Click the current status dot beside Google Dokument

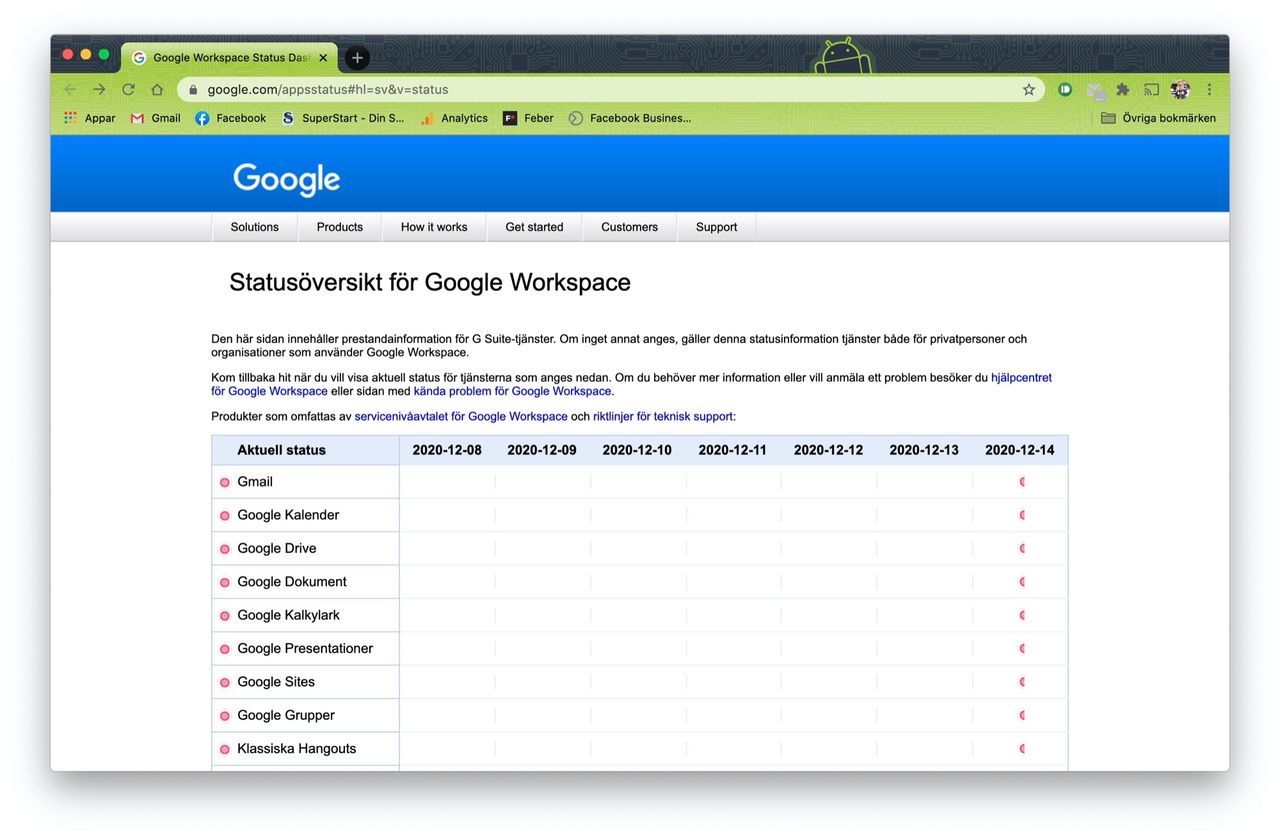click(225, 583)
